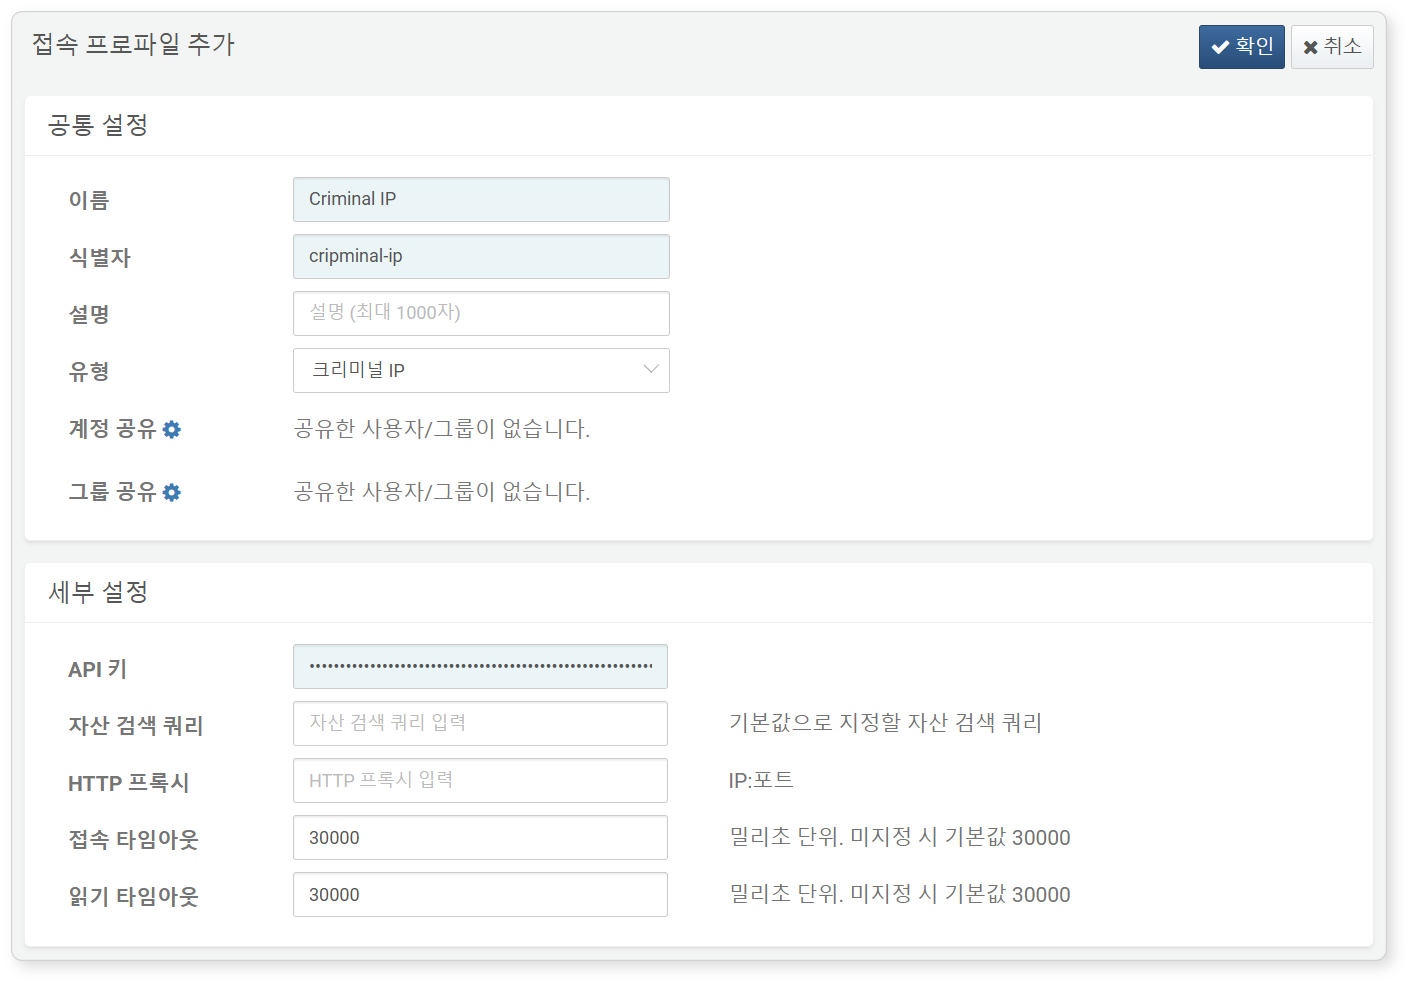Screen dimensions: 1409x983
Task: Click the 읽기 타임아웃 label
Action: click(134, 897)
